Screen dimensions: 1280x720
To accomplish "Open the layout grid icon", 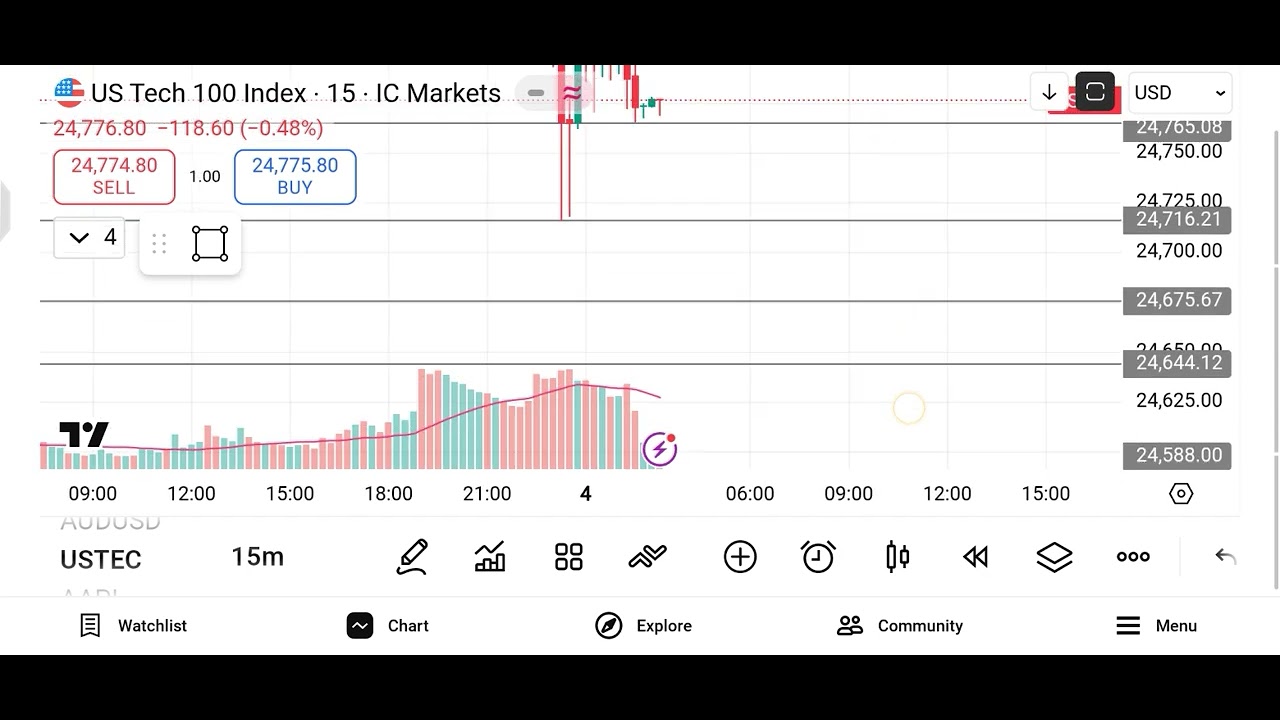I will point(569,557).
